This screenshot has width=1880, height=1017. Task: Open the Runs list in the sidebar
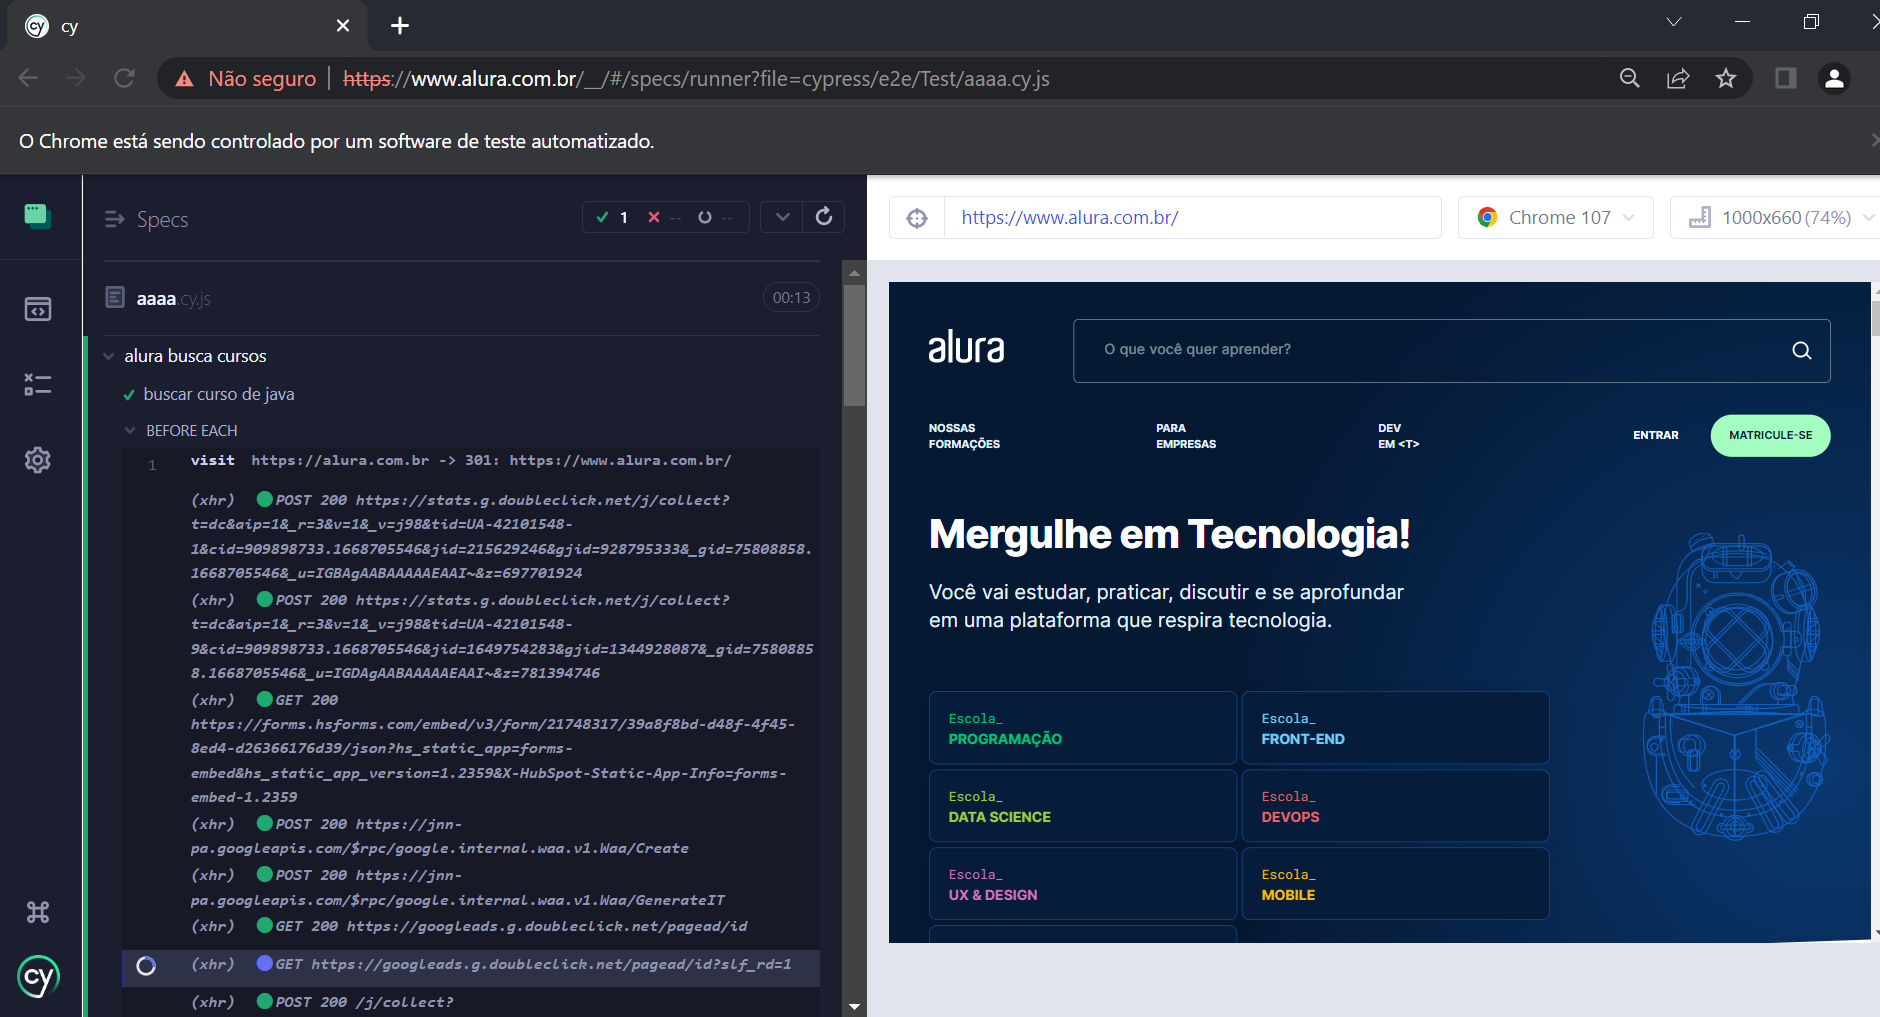[x=38, y=384]
